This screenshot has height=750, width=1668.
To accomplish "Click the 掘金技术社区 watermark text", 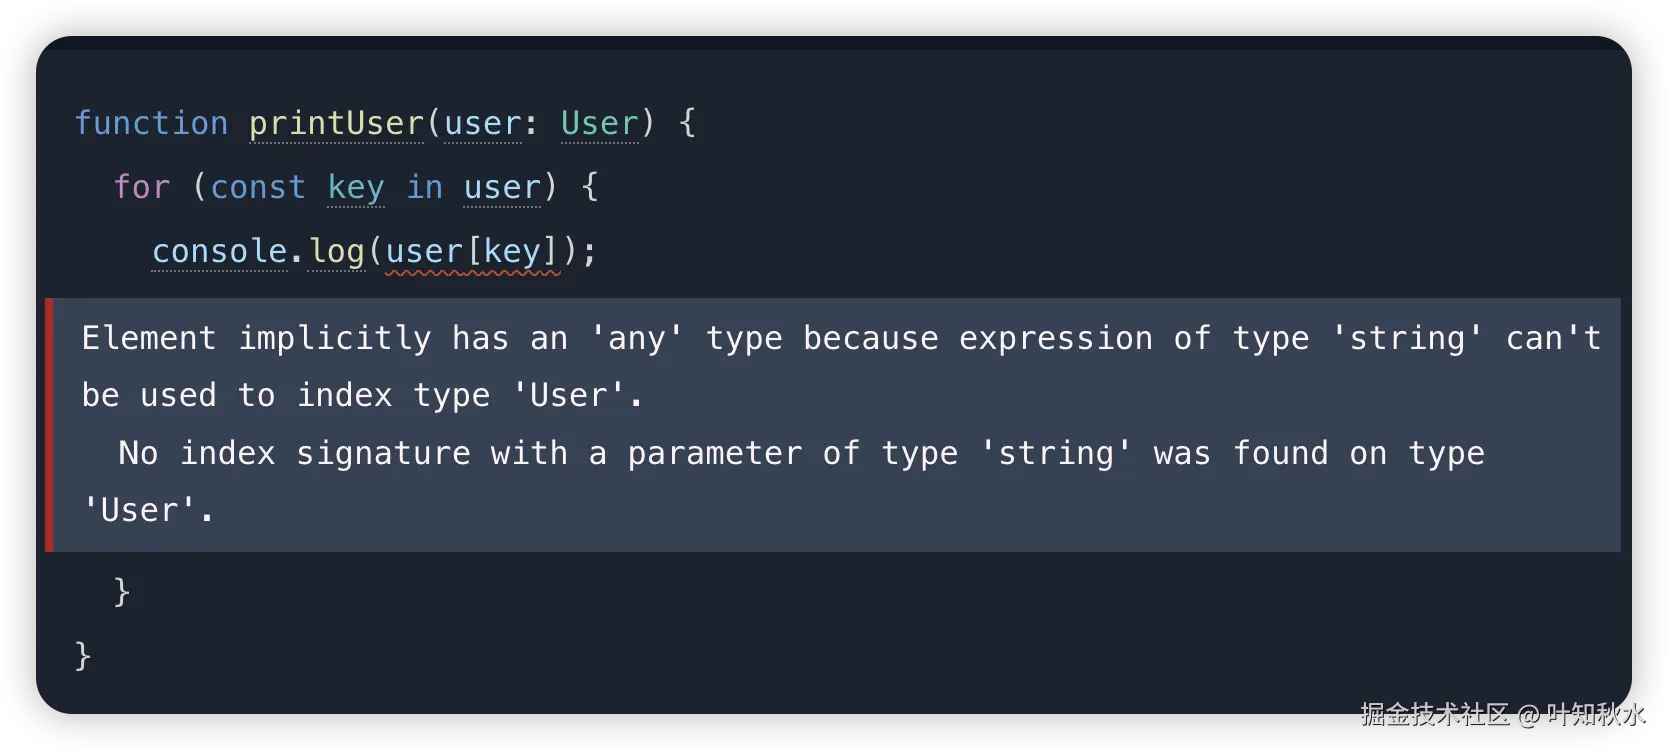I will (1433, 714).
